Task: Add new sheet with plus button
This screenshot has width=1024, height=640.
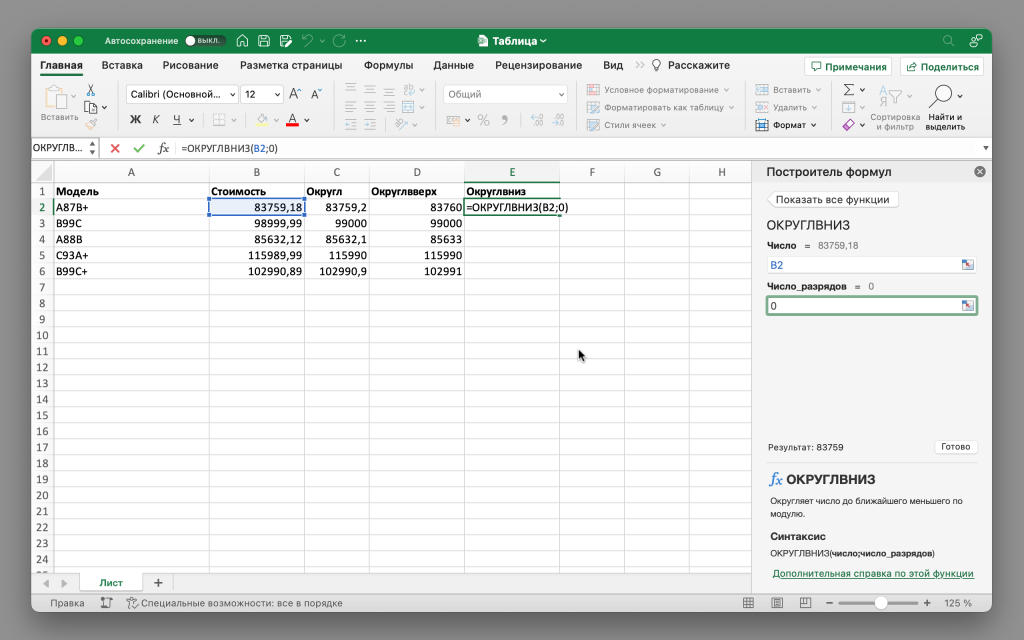Action: click(x=158, y=583)
